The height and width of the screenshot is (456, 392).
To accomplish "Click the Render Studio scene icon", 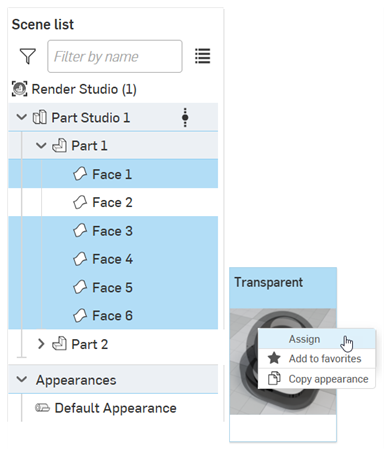I will point(19,89).
